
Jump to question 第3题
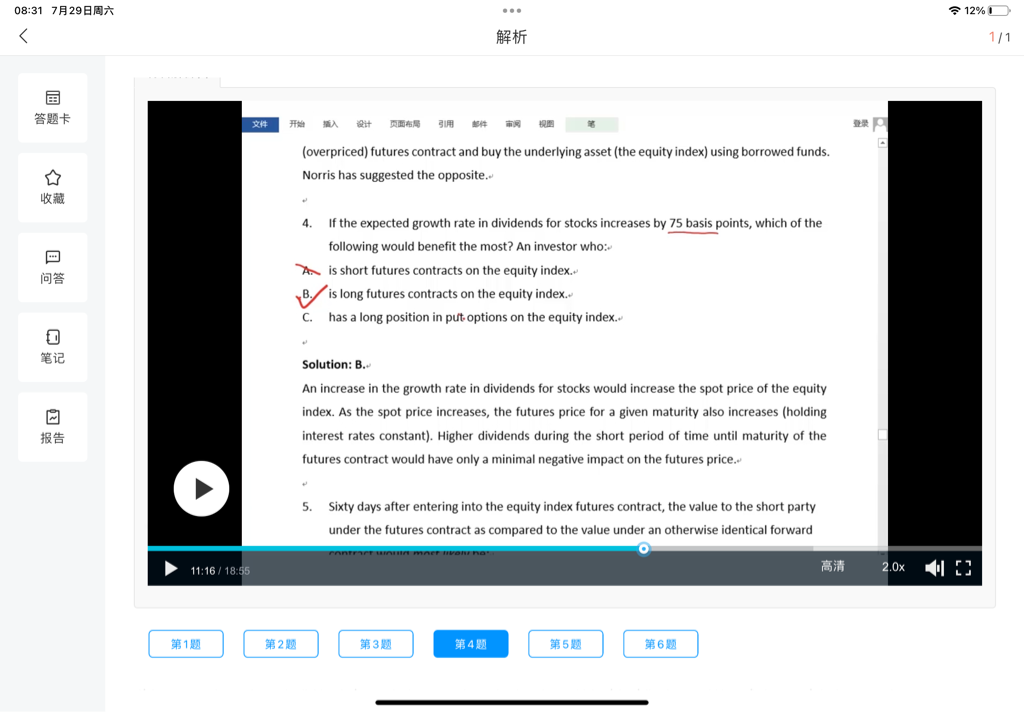pos(376,644)
